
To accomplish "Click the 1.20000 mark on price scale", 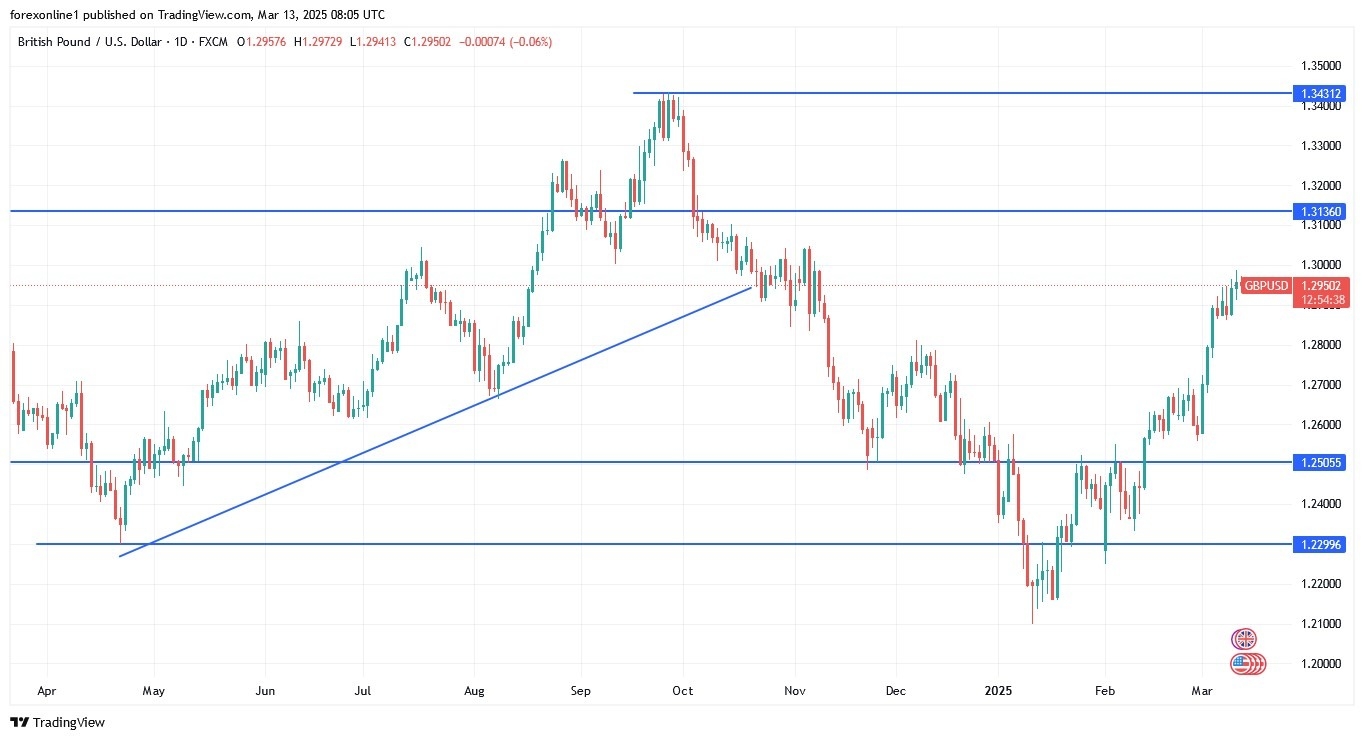I will (x=1320, y=664).
